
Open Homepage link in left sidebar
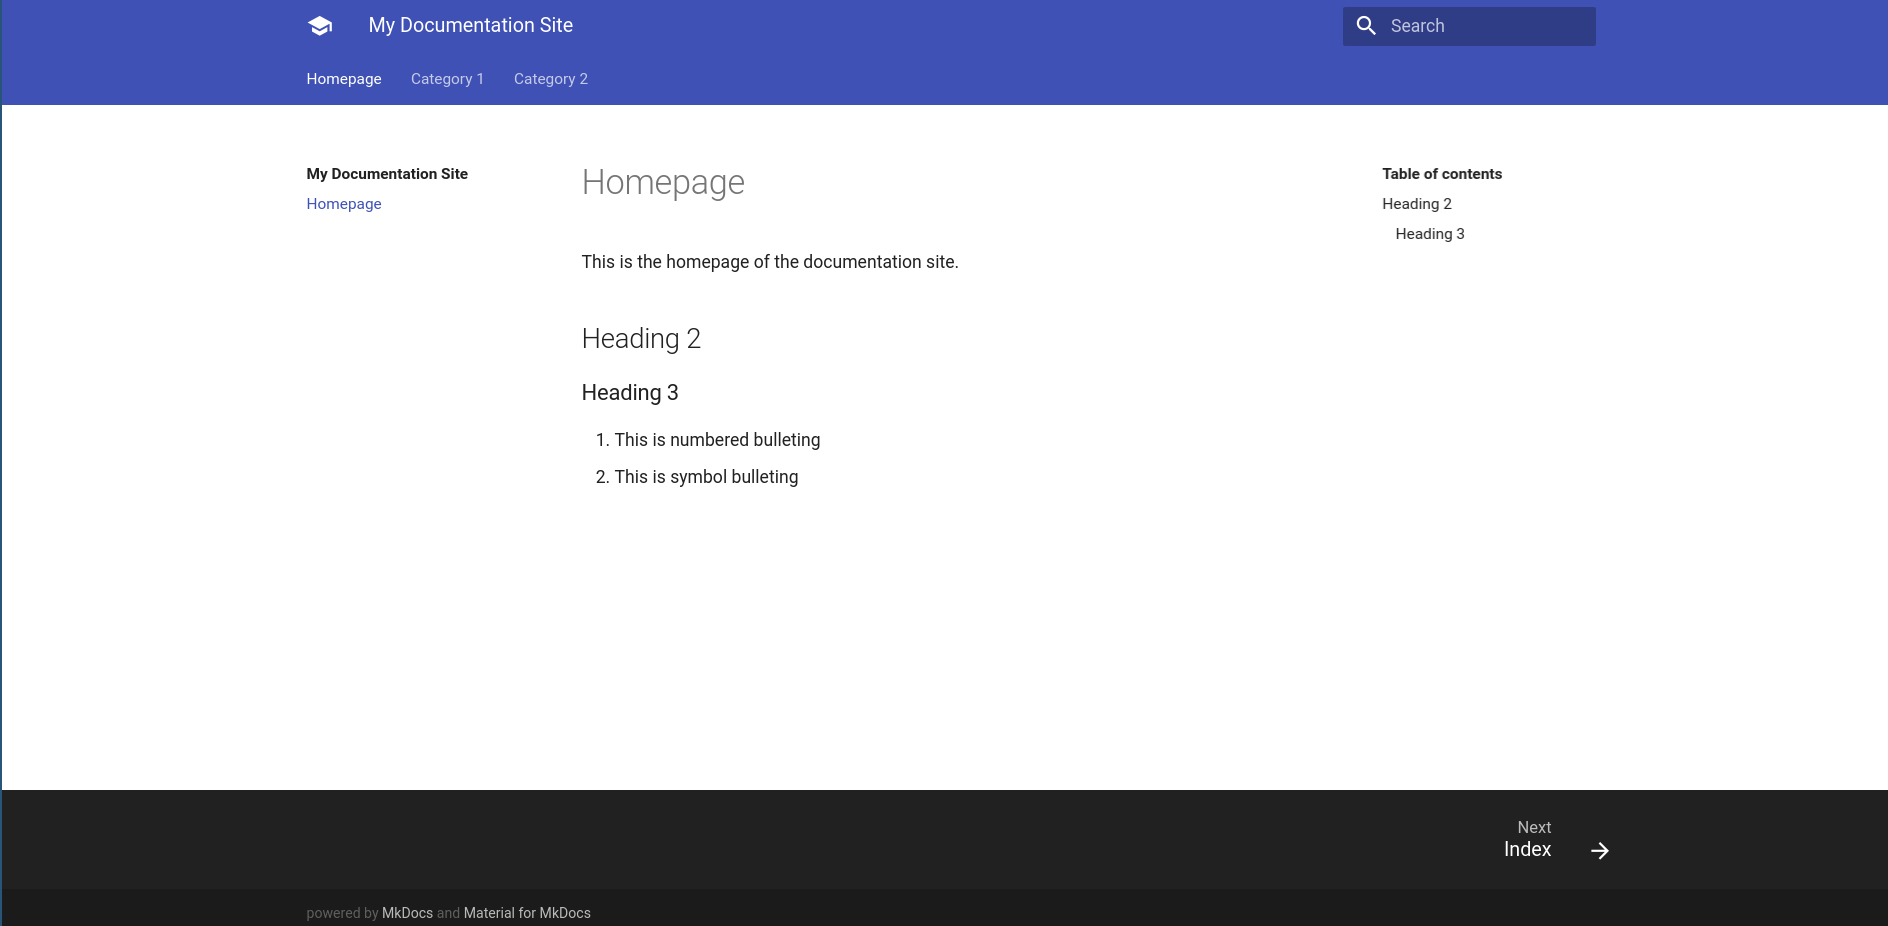pos(344,204)
